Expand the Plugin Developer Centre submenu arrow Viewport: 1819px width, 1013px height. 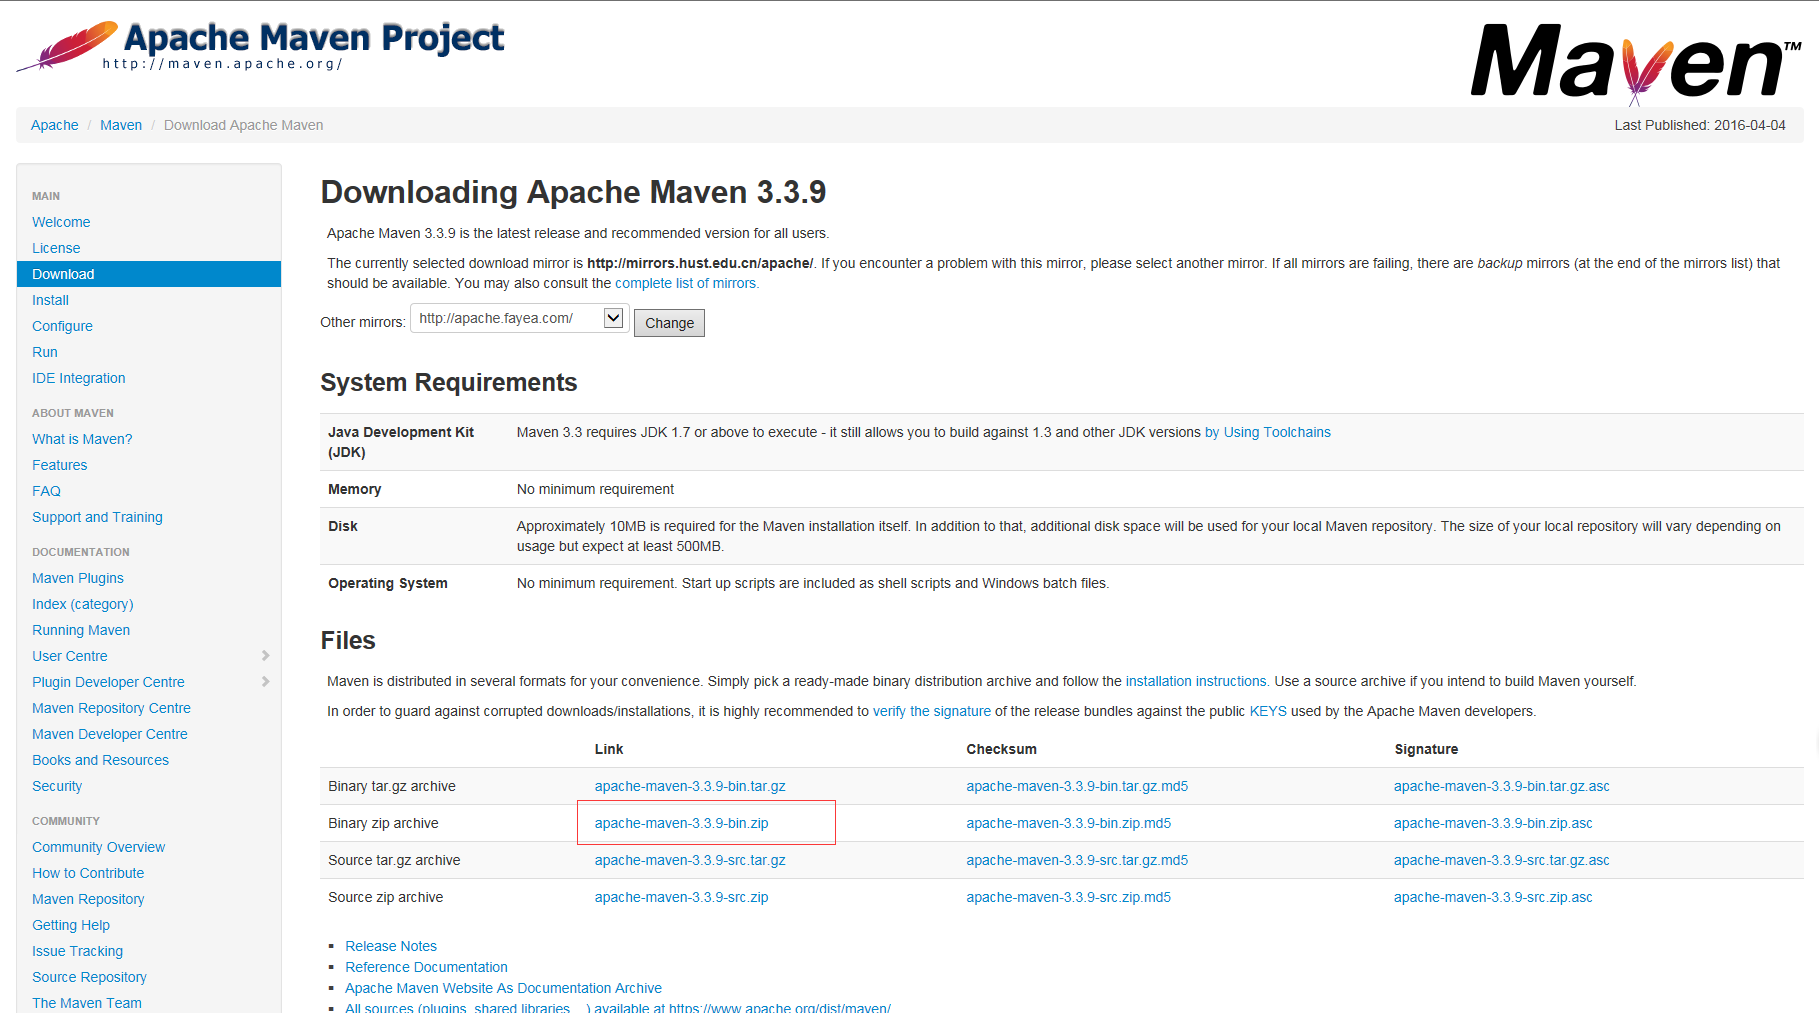click(x=265, y=682)
